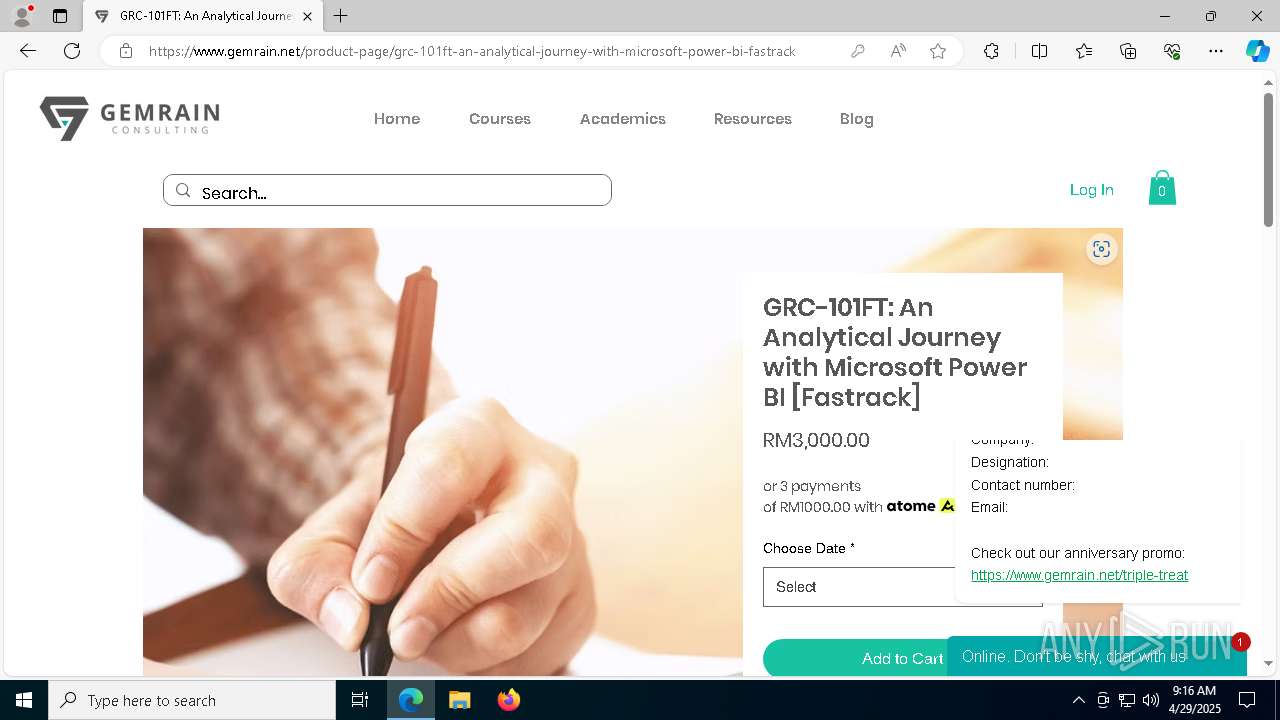This screenshot has height=720, width=1280.
Task: Click the RM3,000.00 price text
Action: (816, 440)
